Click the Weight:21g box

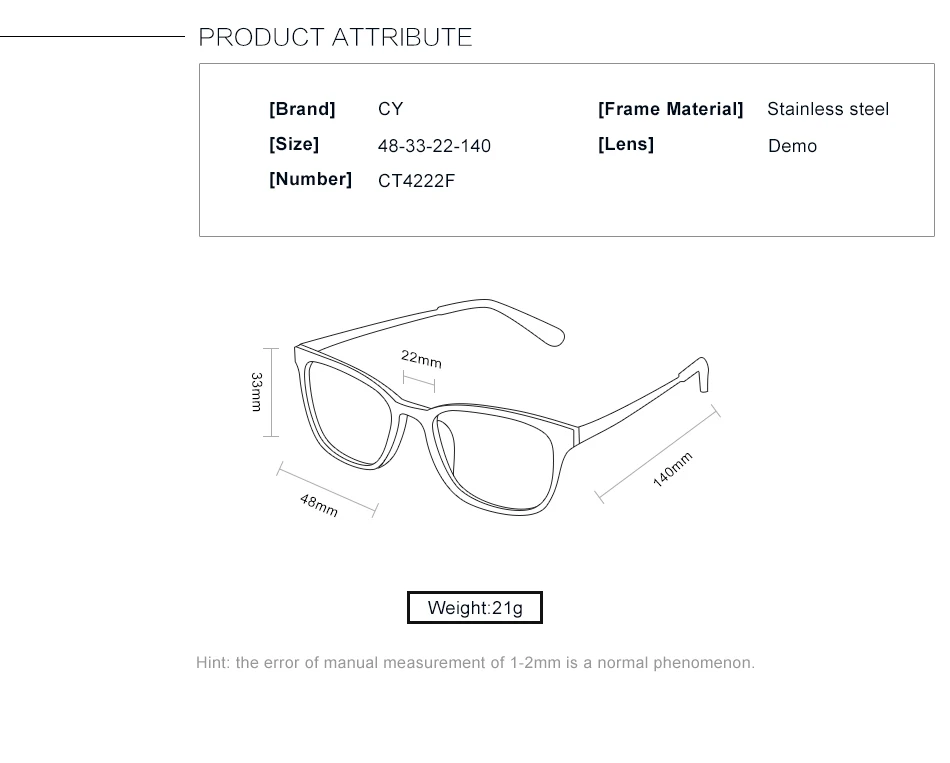pos(475,608)
